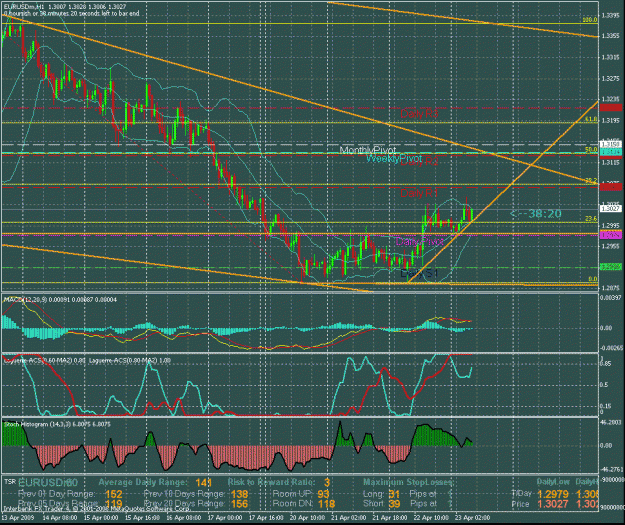The image size is (625, 525).
Task: Click the Fibonacci '100.0' level label
Action: [590, 20]
